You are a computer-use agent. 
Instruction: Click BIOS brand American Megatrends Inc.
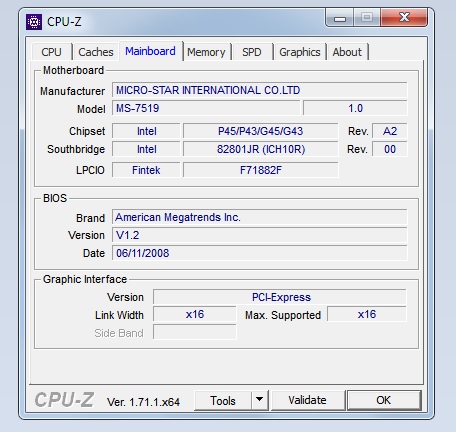pos(259,217)
